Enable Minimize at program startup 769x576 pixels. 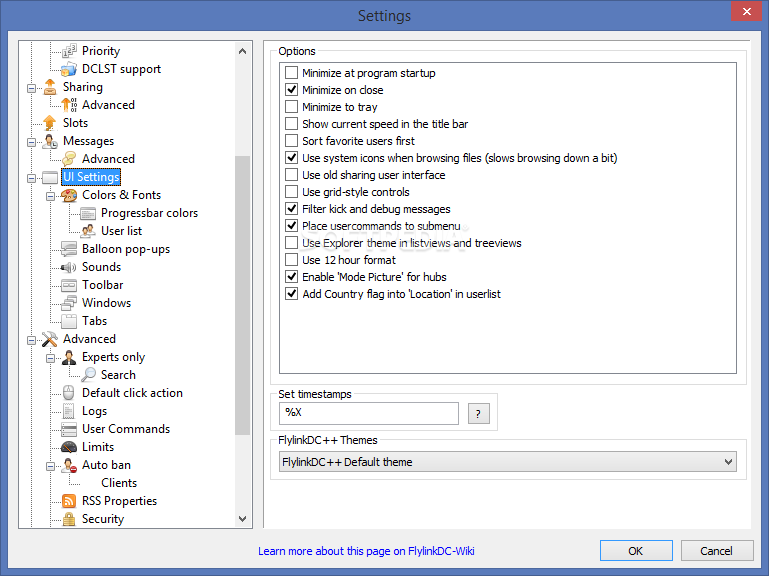tap(291, 73)
